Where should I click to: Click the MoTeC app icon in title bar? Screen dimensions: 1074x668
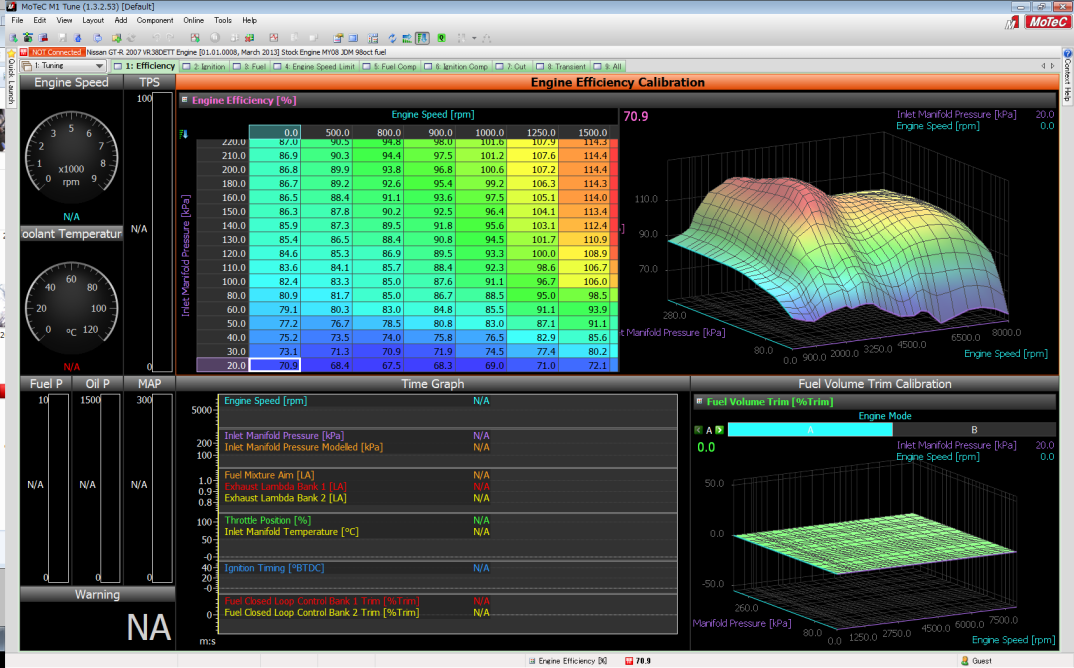tap(11, 6)
